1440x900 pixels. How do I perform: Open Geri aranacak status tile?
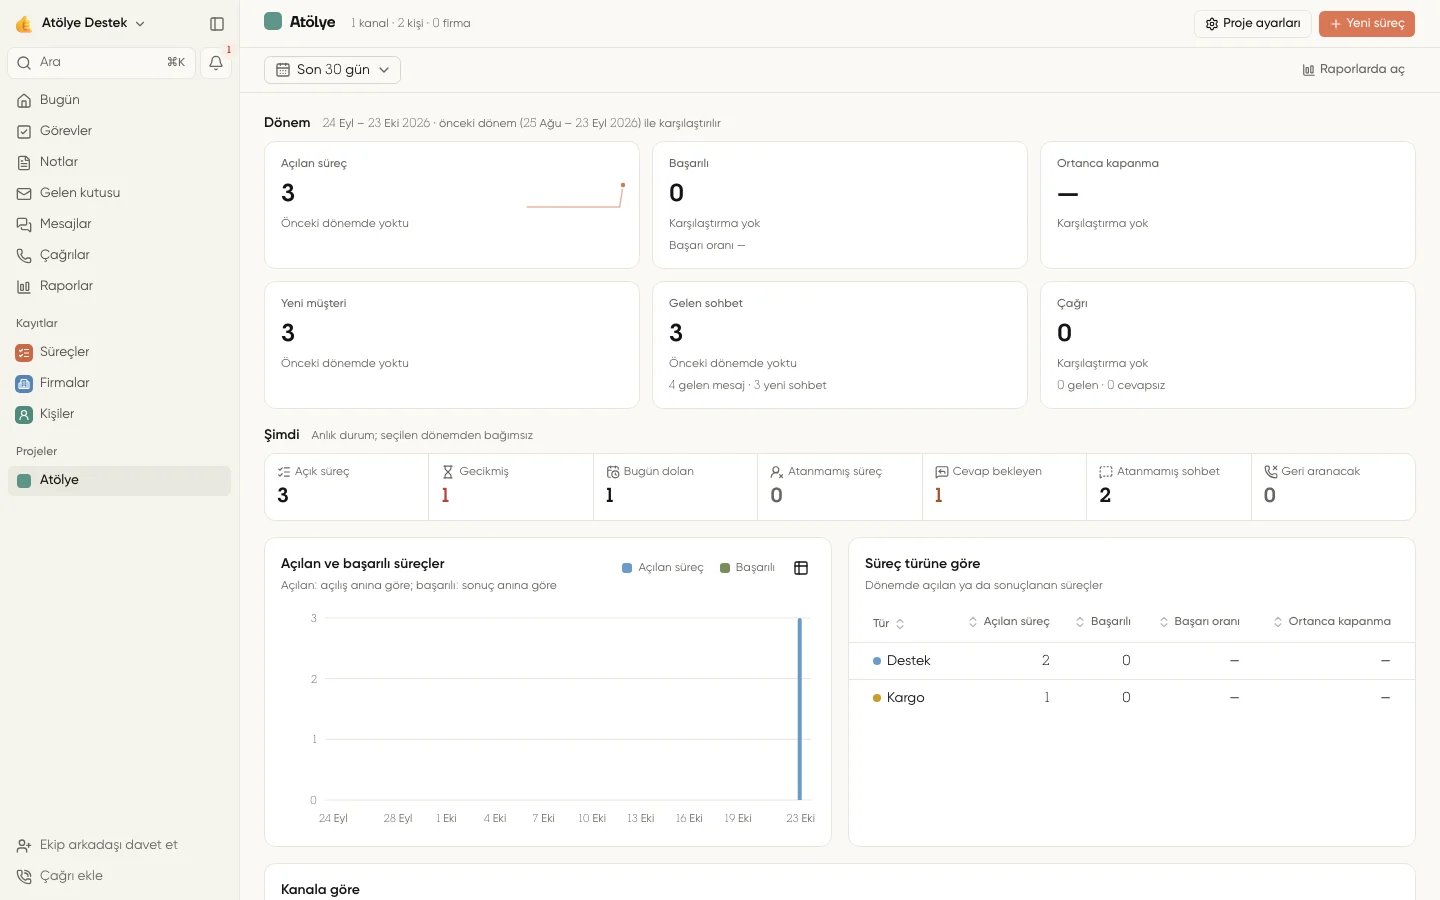pos(1333,487)
